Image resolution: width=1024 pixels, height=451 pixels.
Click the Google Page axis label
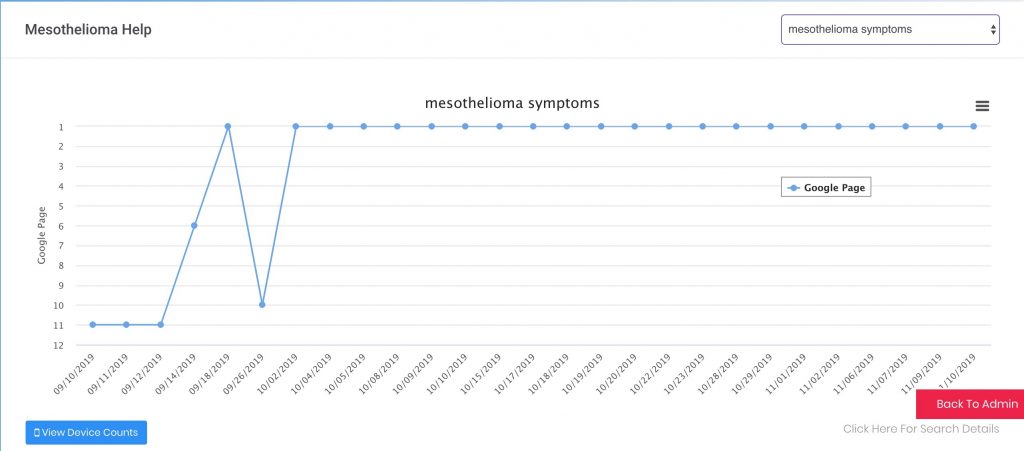tap(42, 236)
